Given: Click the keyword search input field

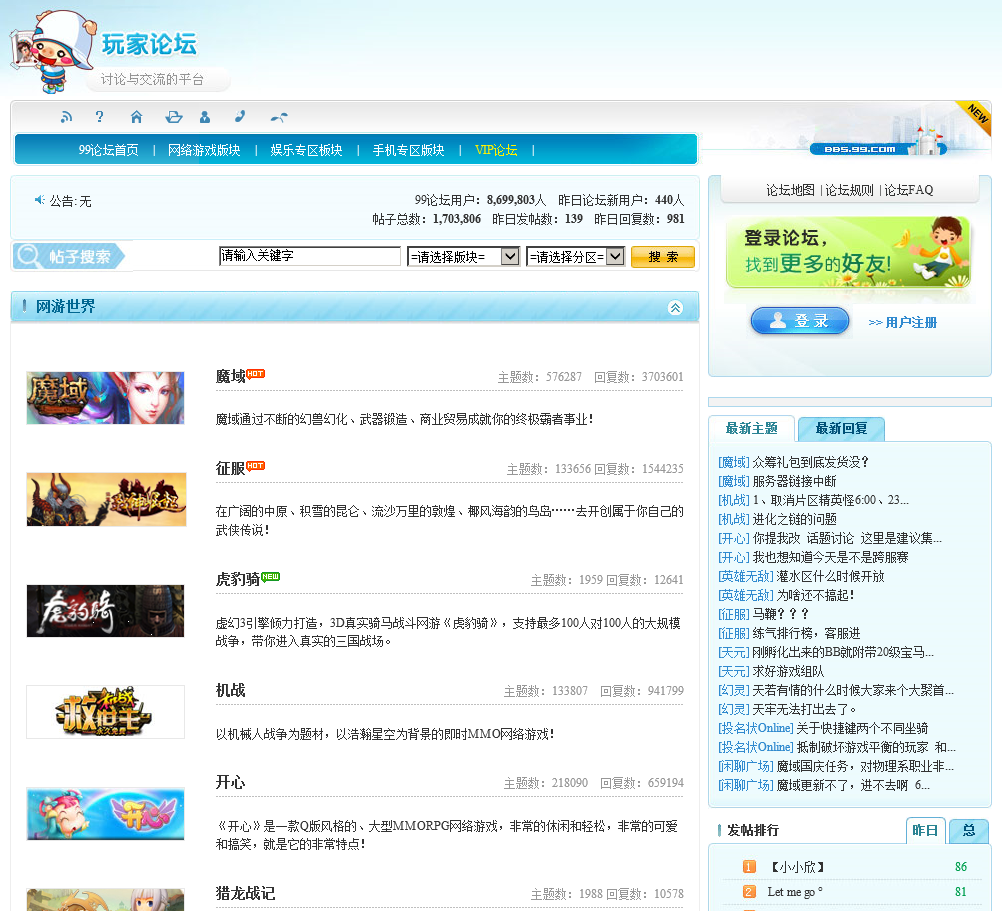Looking at the screenshot, I should click(309, 256).
